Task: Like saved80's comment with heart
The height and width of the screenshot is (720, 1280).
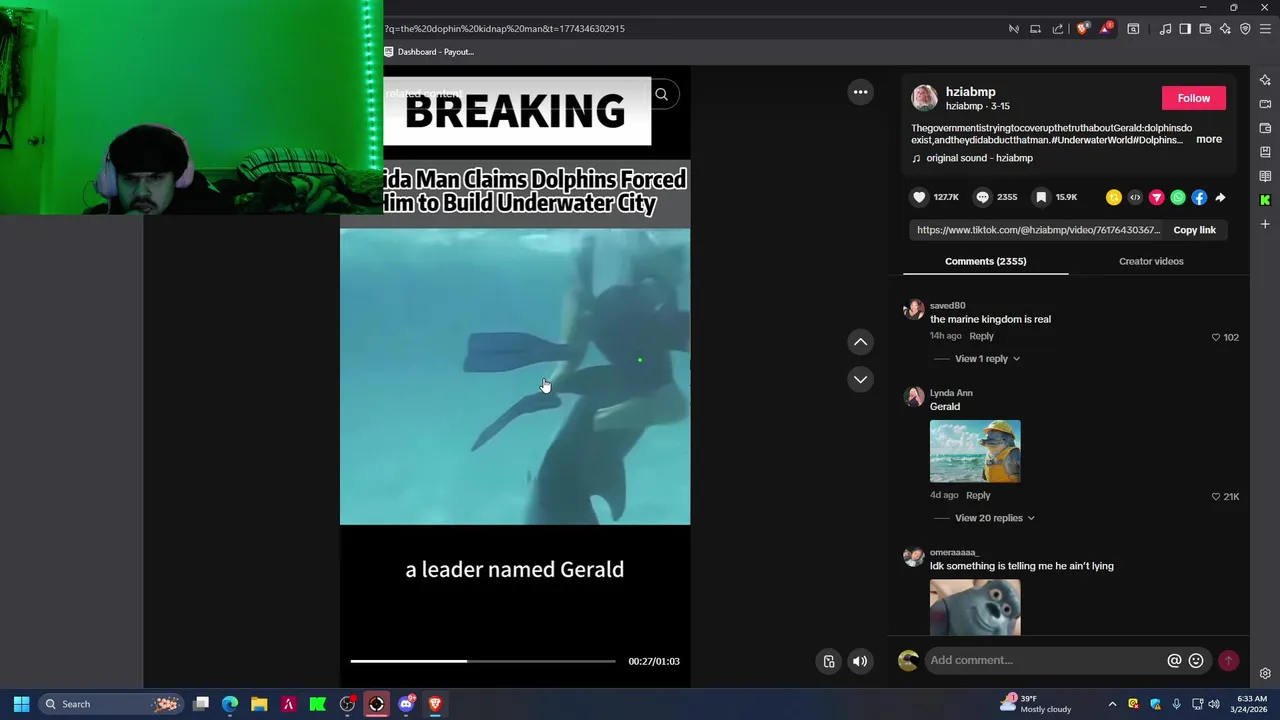Action: [1216, 337]
